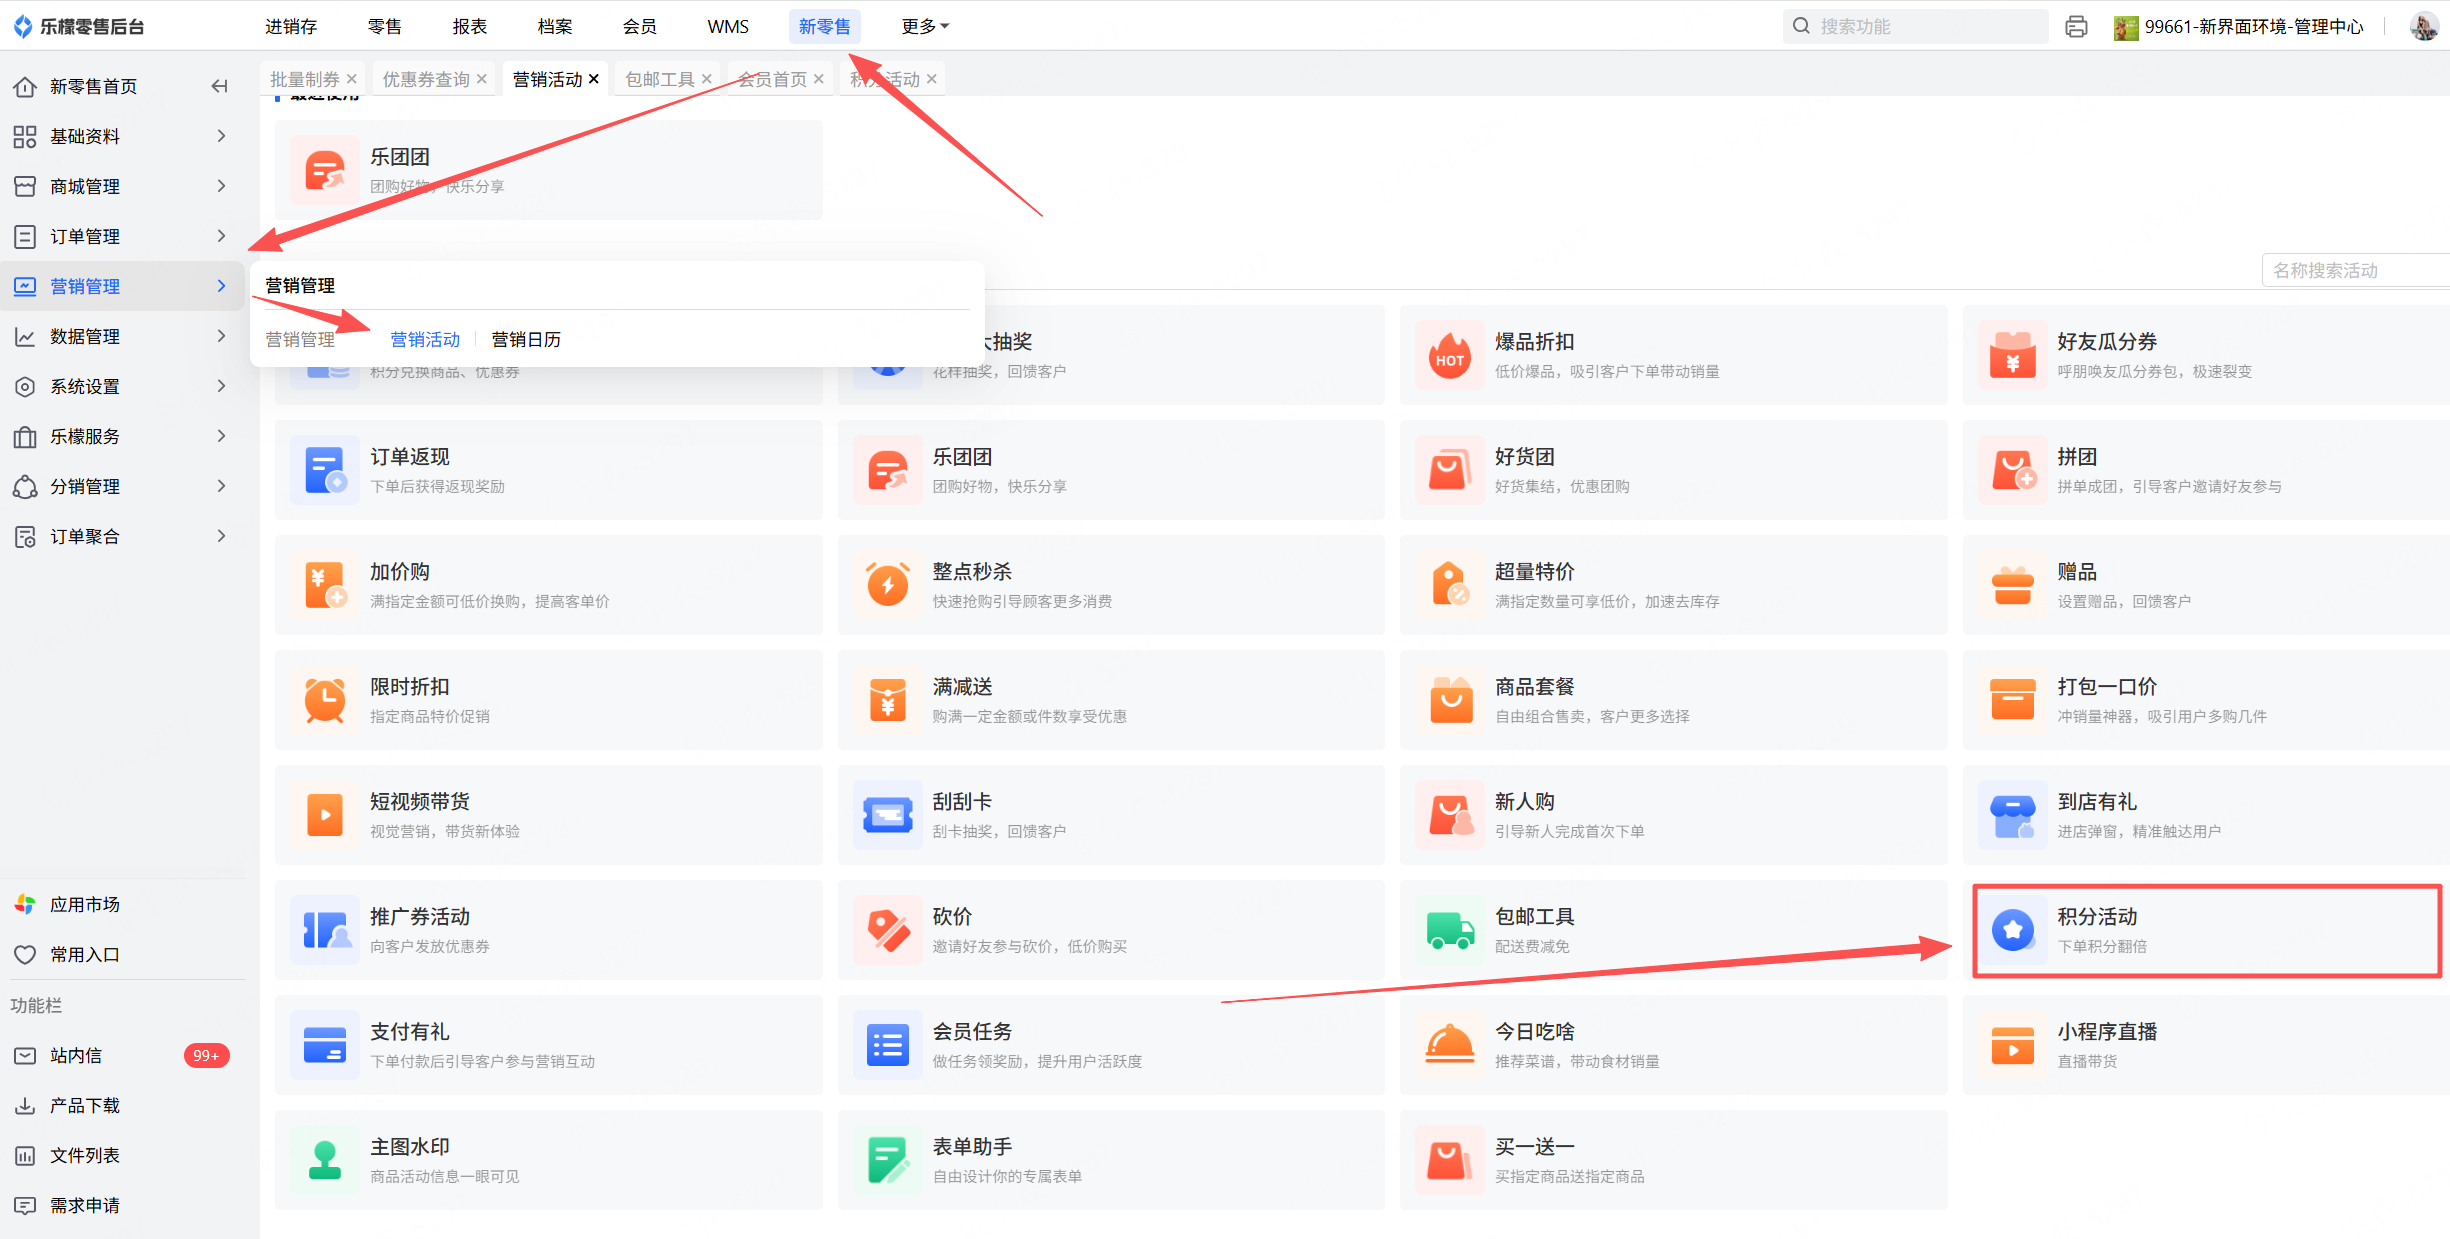Open the 爆品折扣 HOT flame icon

tap(1450, 355)
